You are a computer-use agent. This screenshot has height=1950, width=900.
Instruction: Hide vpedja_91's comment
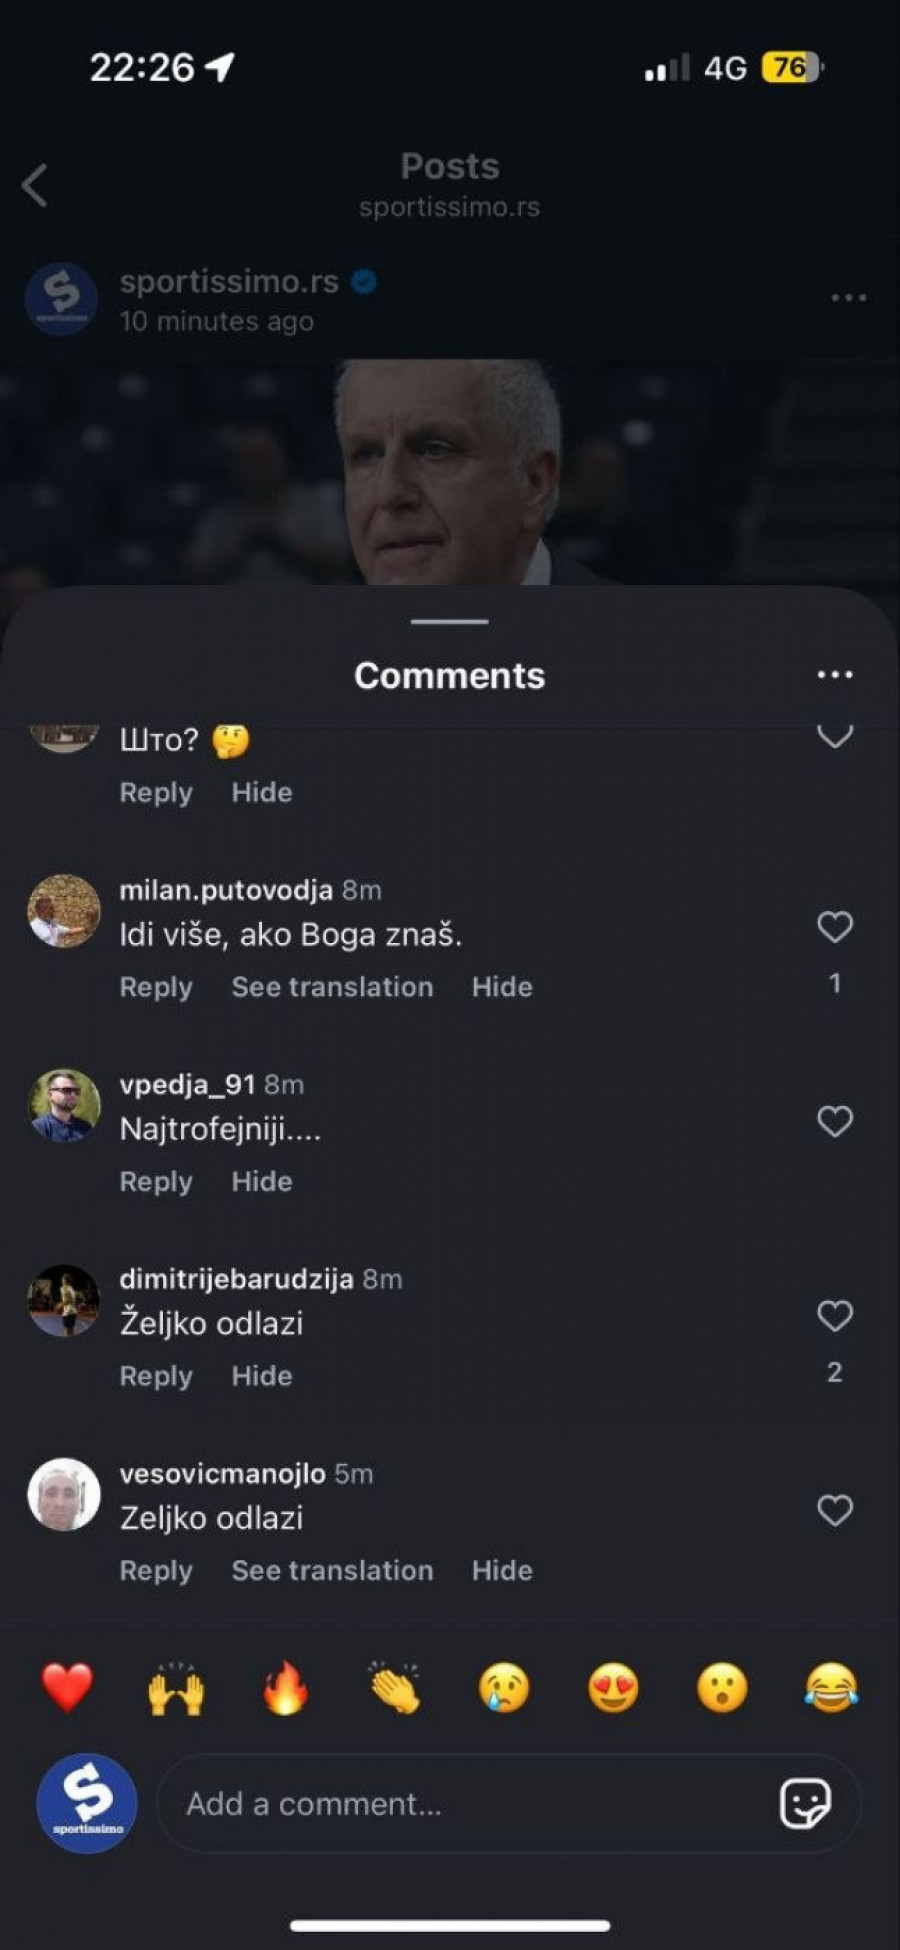pos(262,1181)
